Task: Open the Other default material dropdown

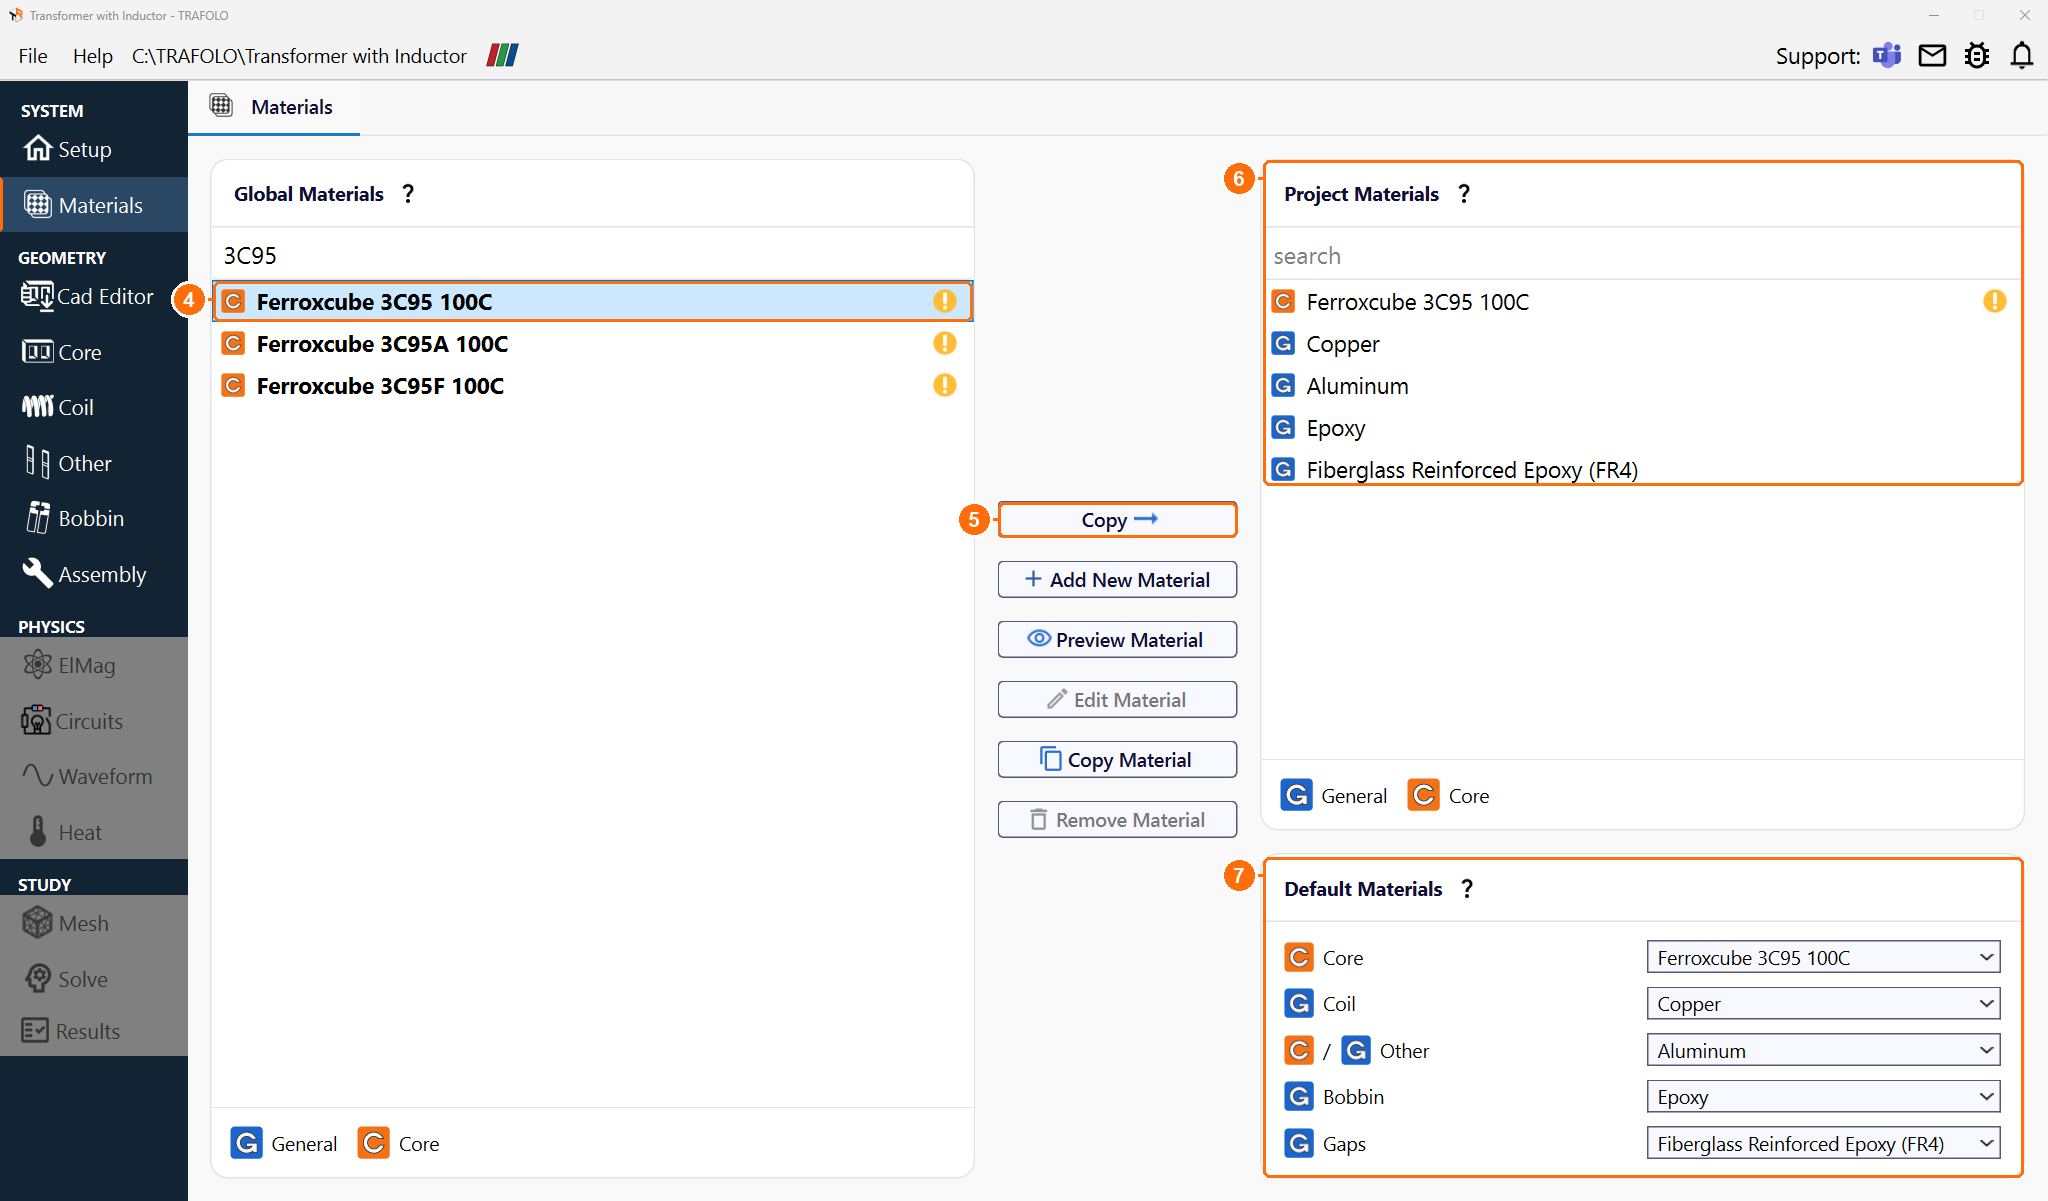Action: point(1823,1050)
